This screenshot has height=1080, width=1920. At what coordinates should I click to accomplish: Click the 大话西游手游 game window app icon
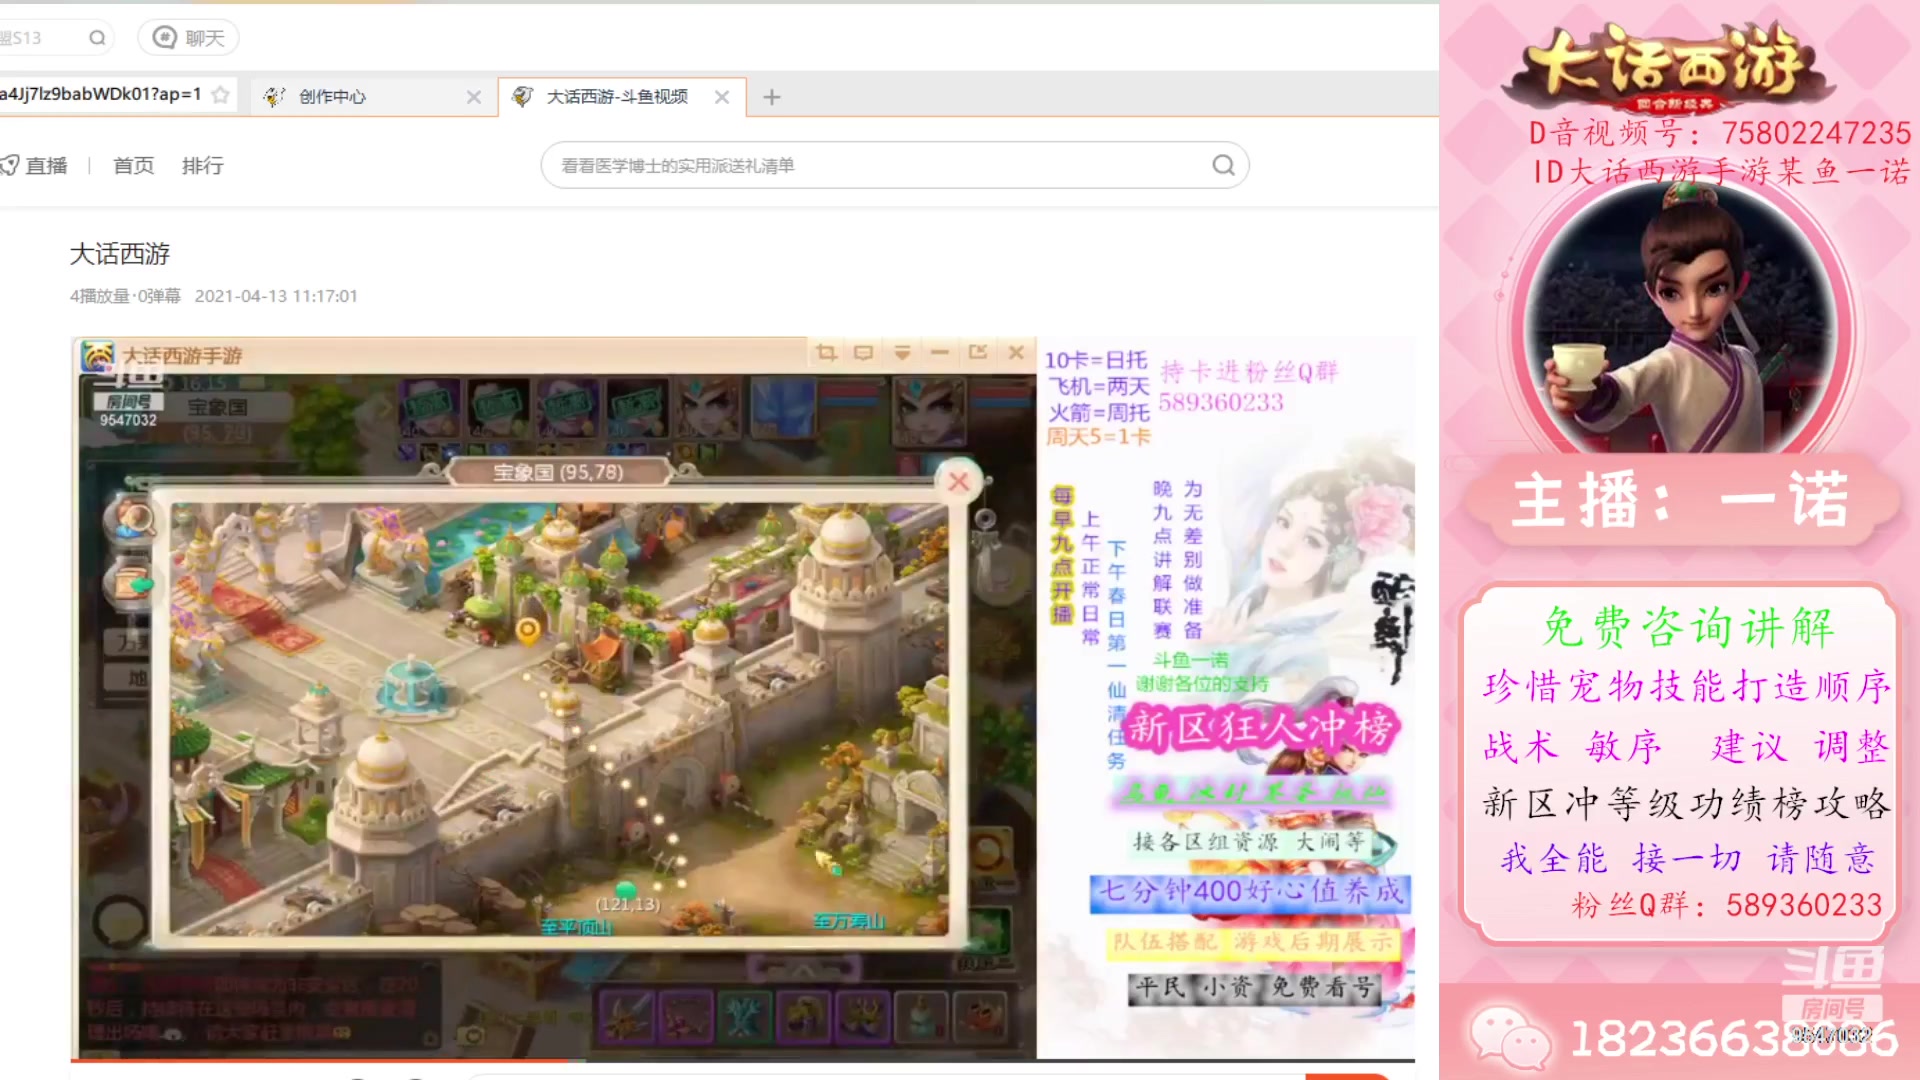pyautogui.click(x=98, y=355)
